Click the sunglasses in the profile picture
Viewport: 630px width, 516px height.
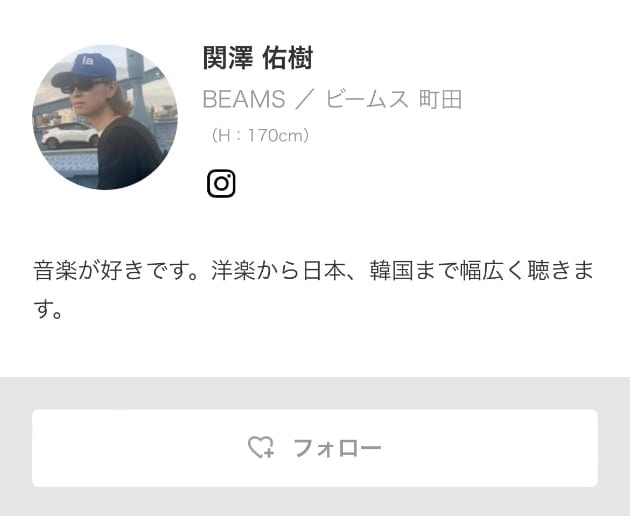click(x=80, y=86)
